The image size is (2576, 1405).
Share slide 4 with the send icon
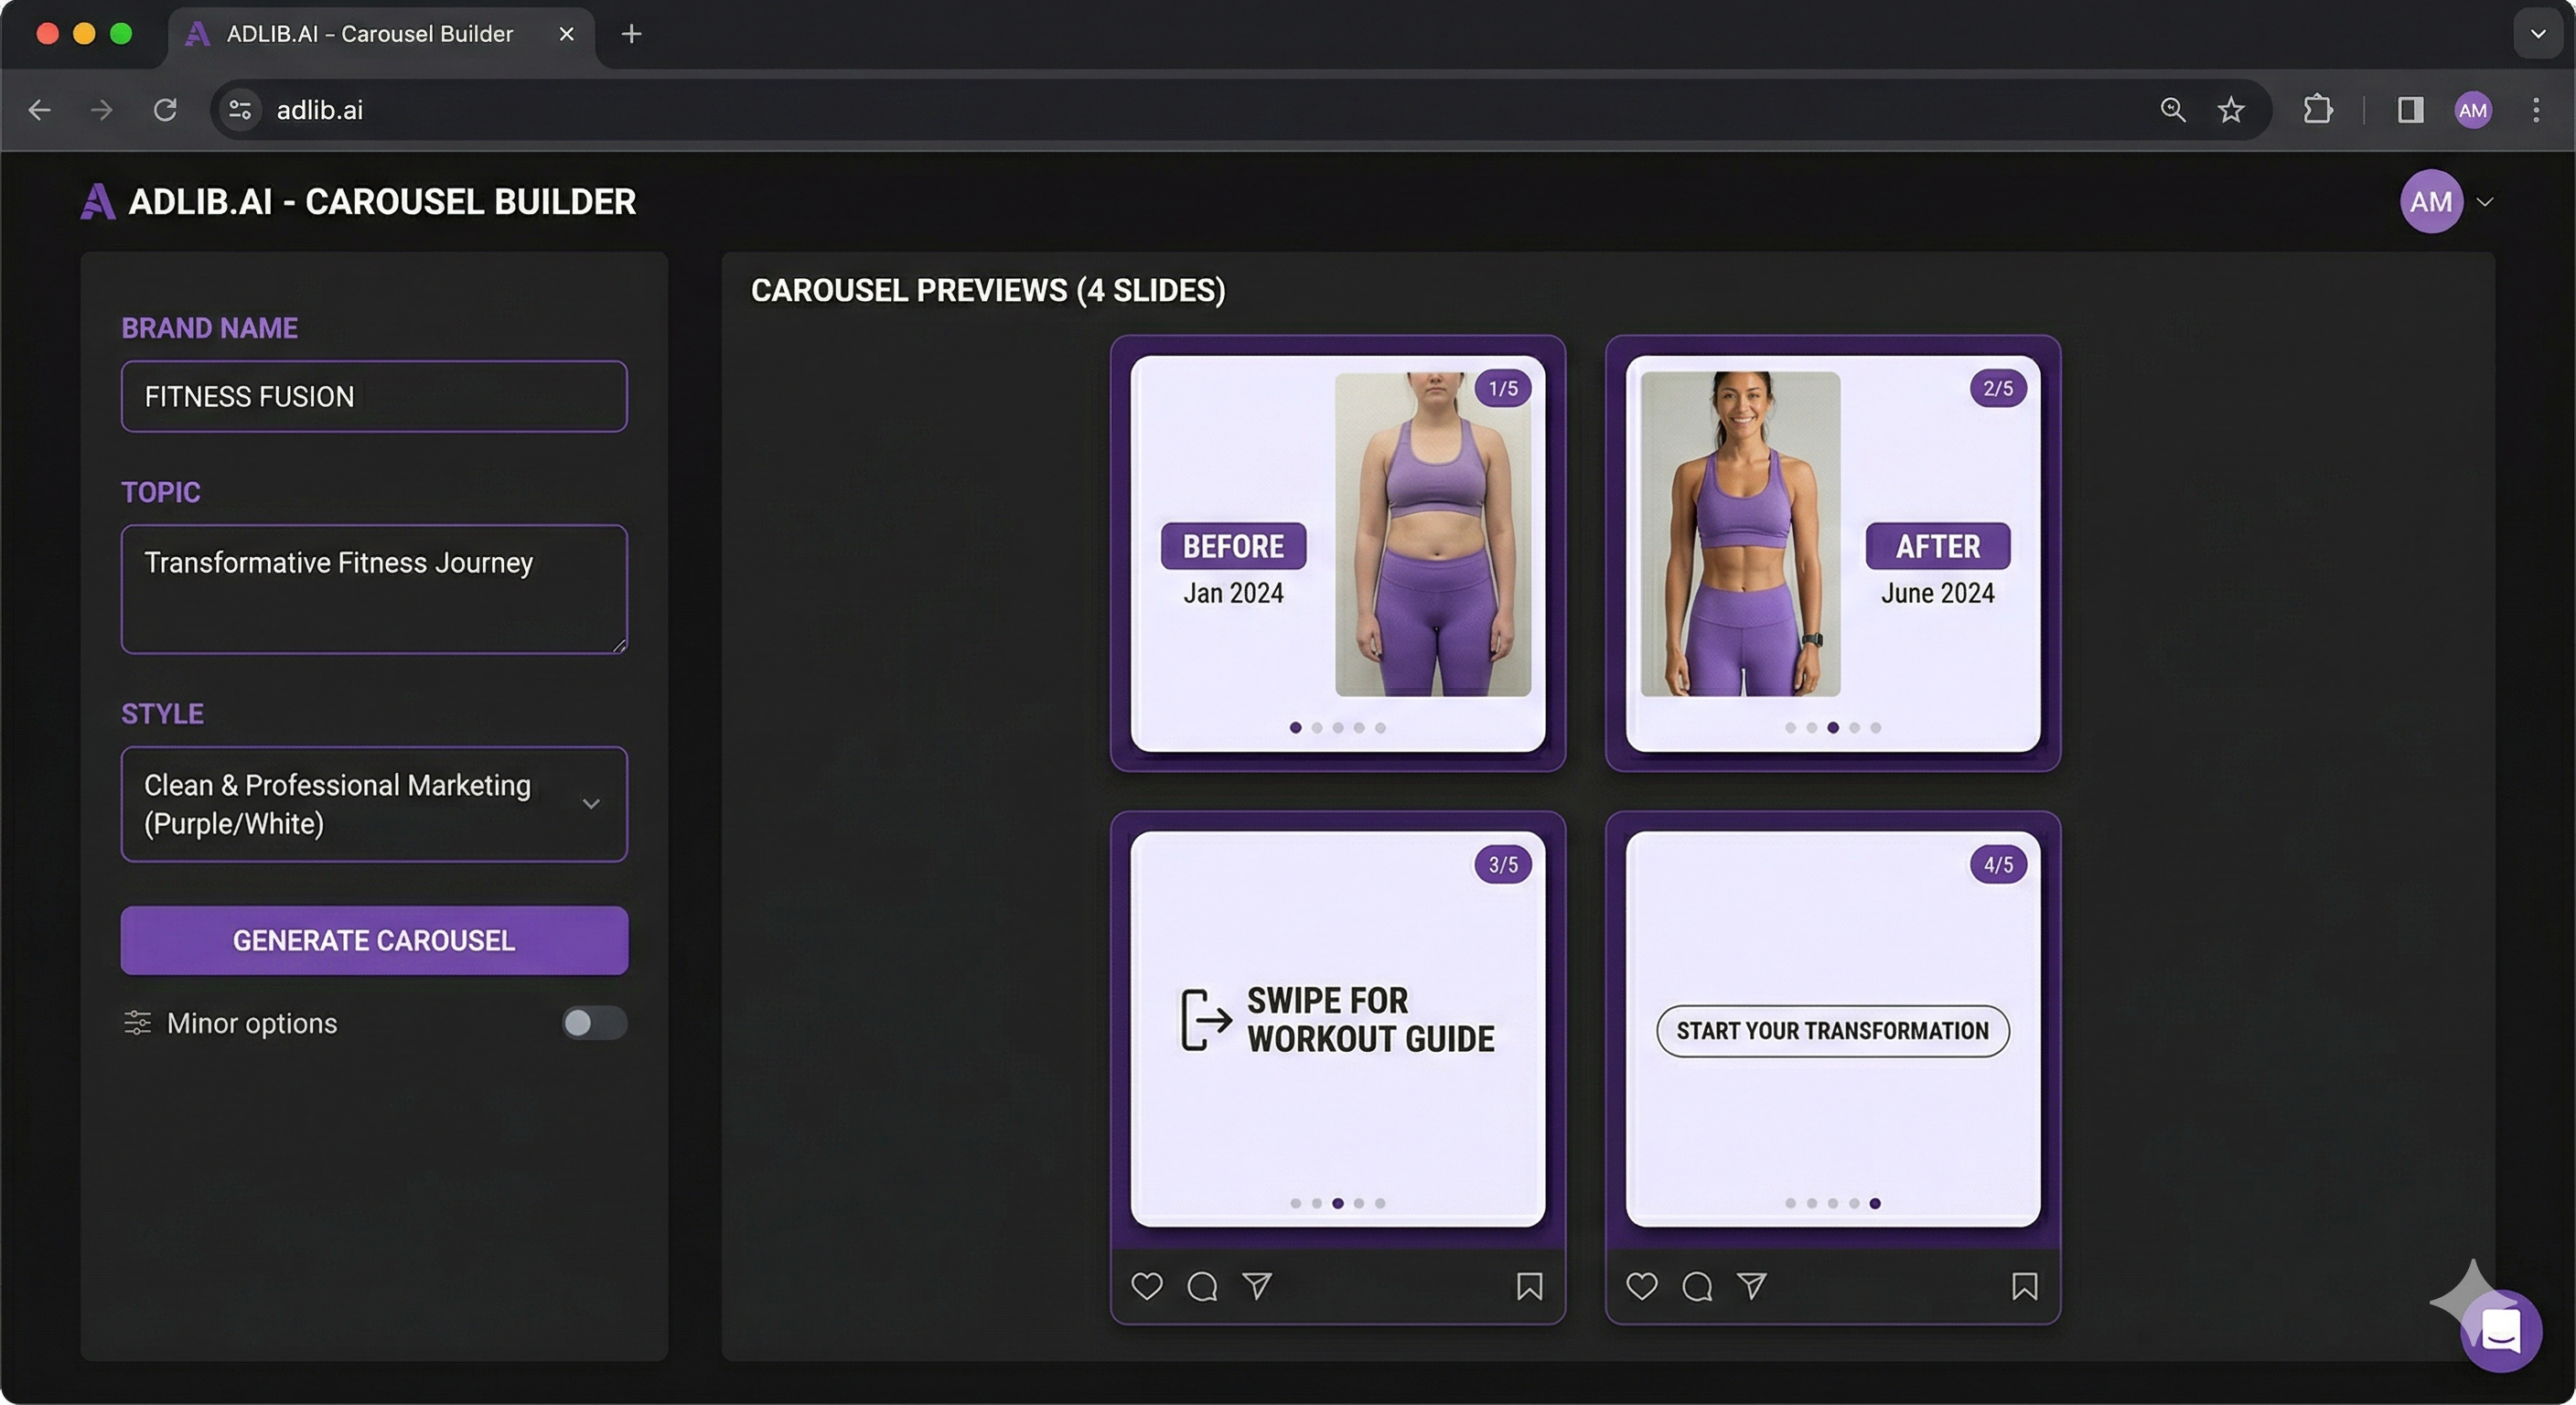click(1751, 1287)
